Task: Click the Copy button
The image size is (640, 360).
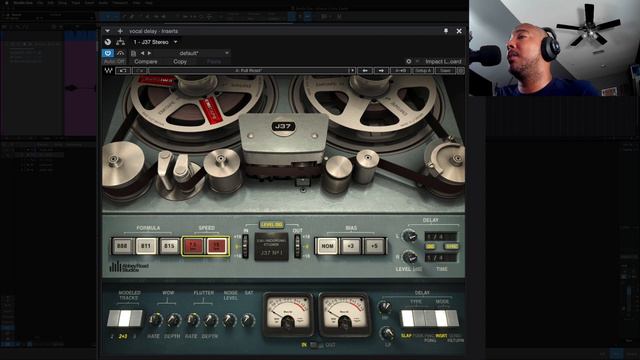Action: click(x=180, y=62)
